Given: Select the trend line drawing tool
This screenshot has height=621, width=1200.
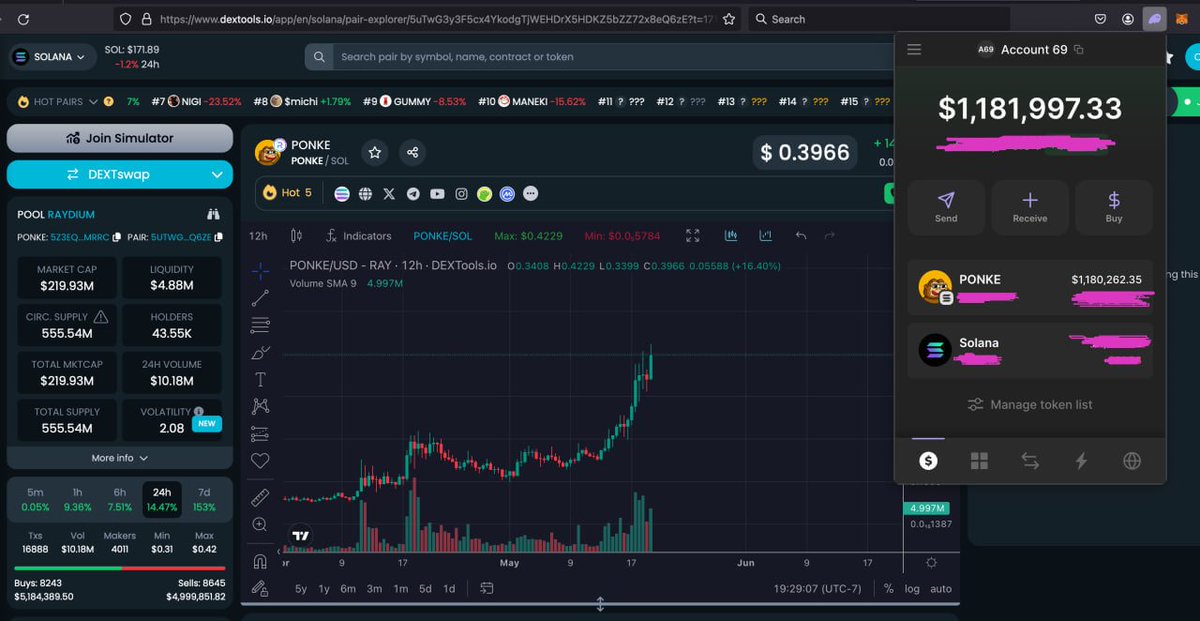Looking at the screenshot, I should pos(260,297).
